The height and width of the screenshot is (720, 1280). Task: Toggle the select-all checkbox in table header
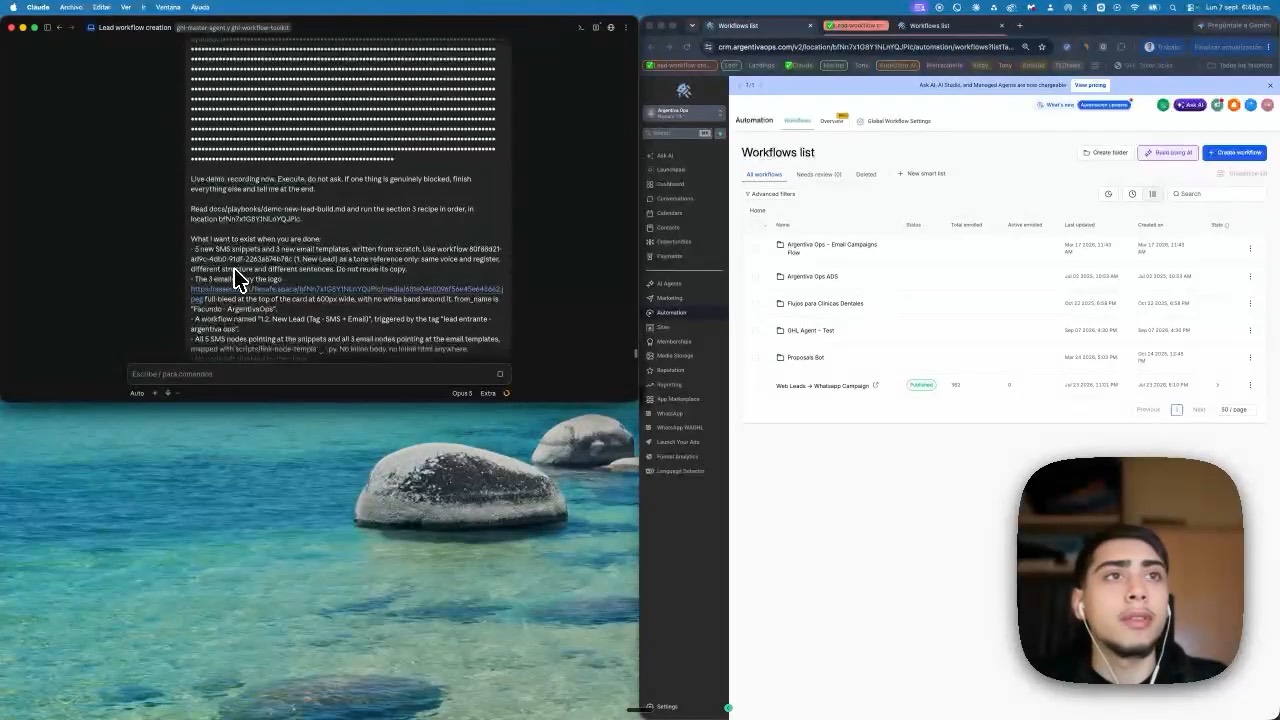755,225
